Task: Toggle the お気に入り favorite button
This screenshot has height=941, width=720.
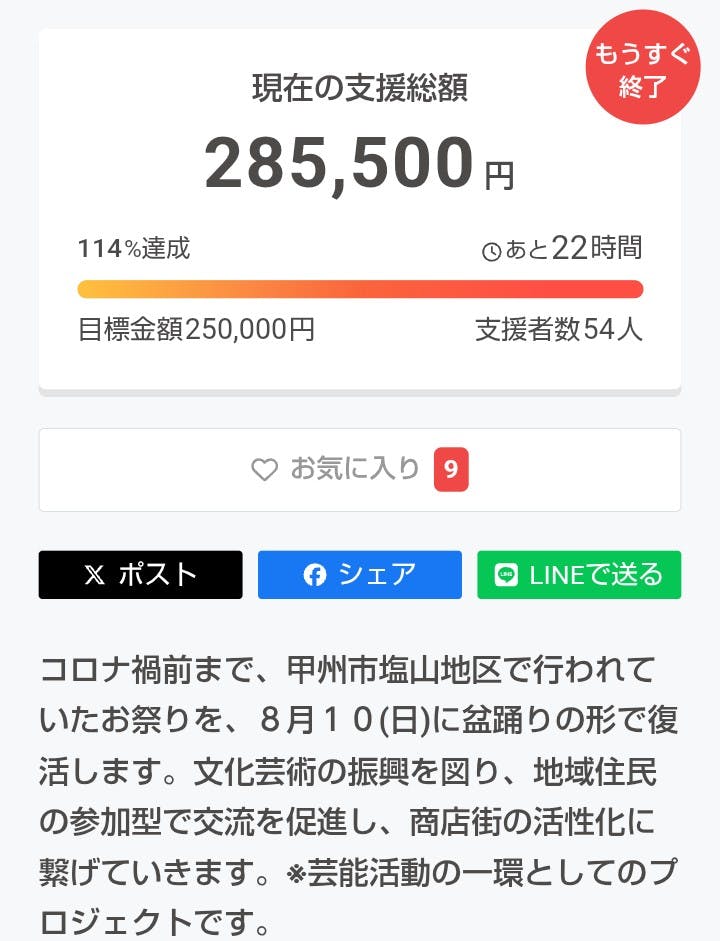Action: [x=359, y=470]
